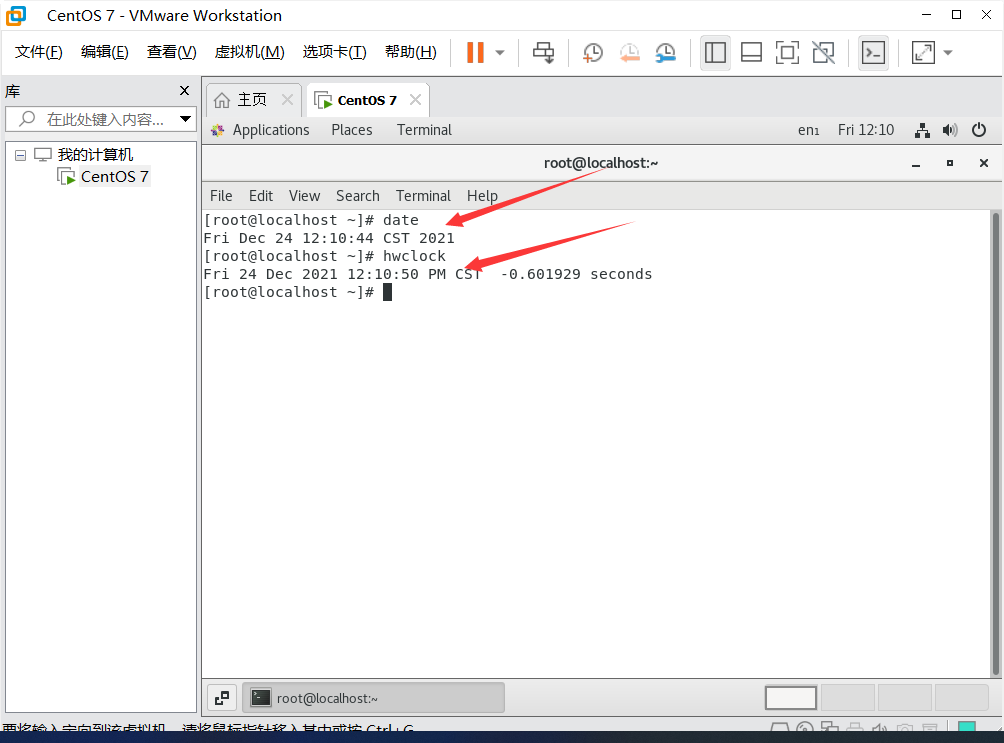Minimize the root@localhost terminal window

tap(916, 164)
